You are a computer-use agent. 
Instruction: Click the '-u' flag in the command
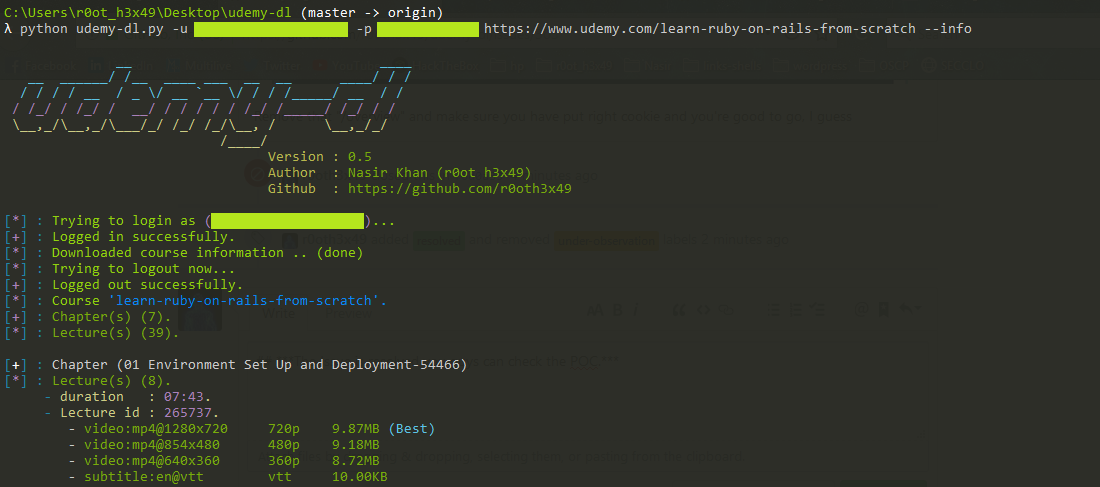(180, 29)
